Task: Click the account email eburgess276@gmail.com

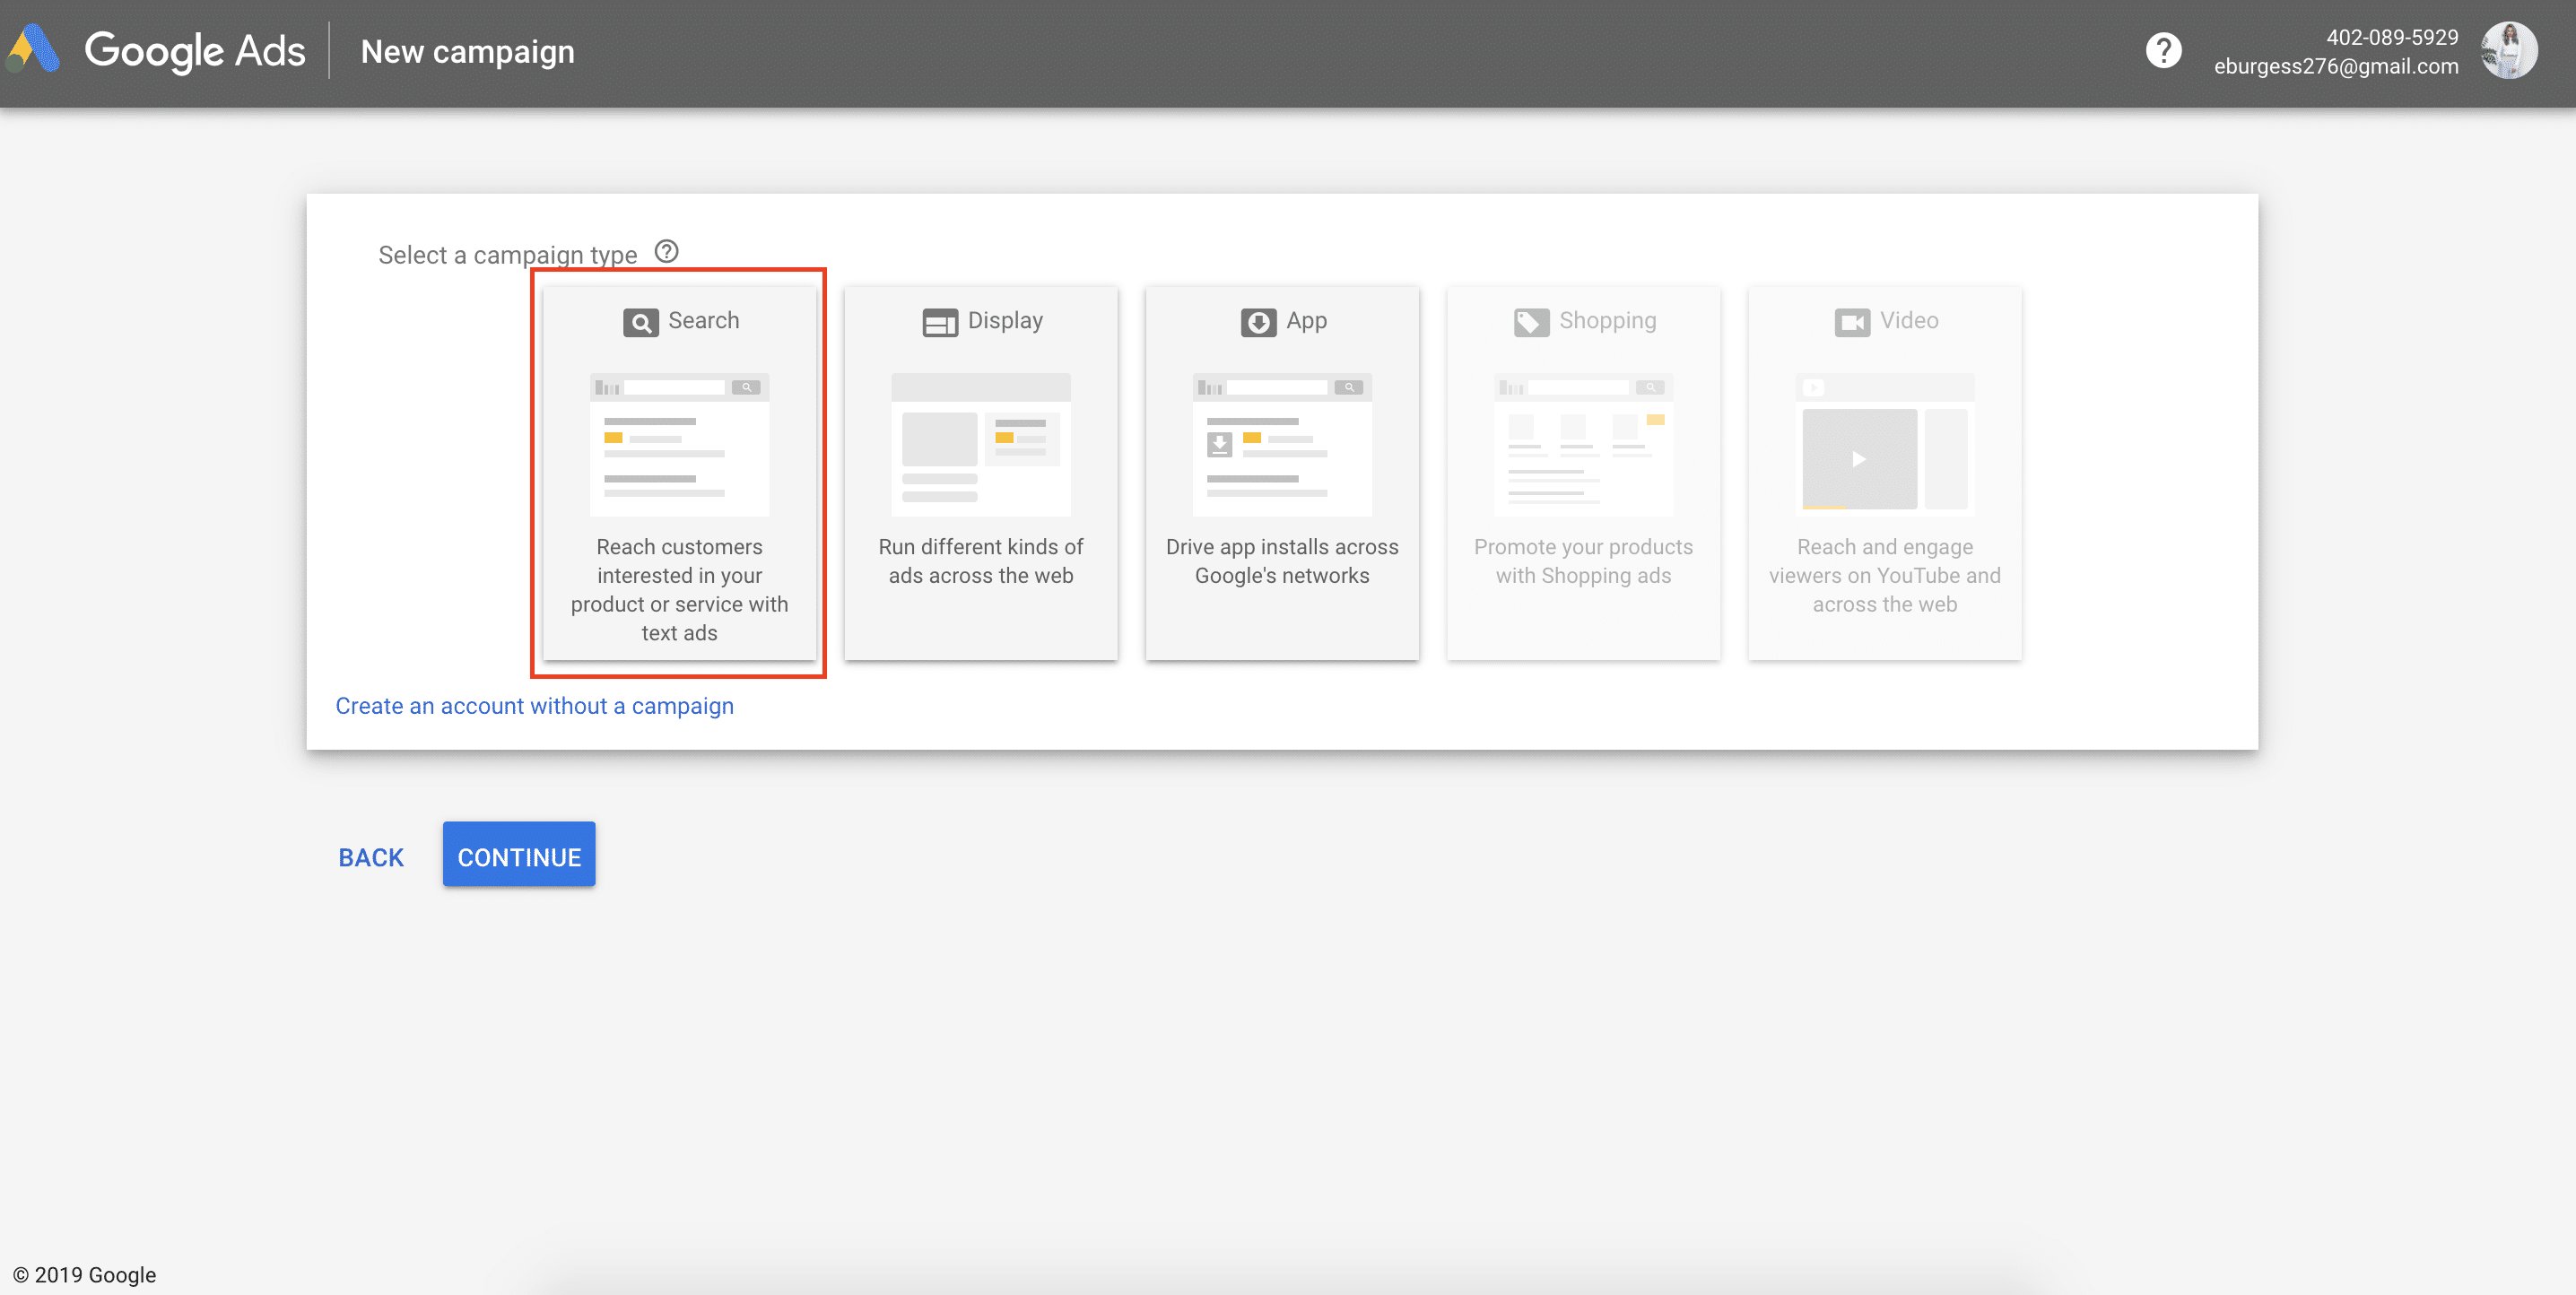Action: (2336, 66)
